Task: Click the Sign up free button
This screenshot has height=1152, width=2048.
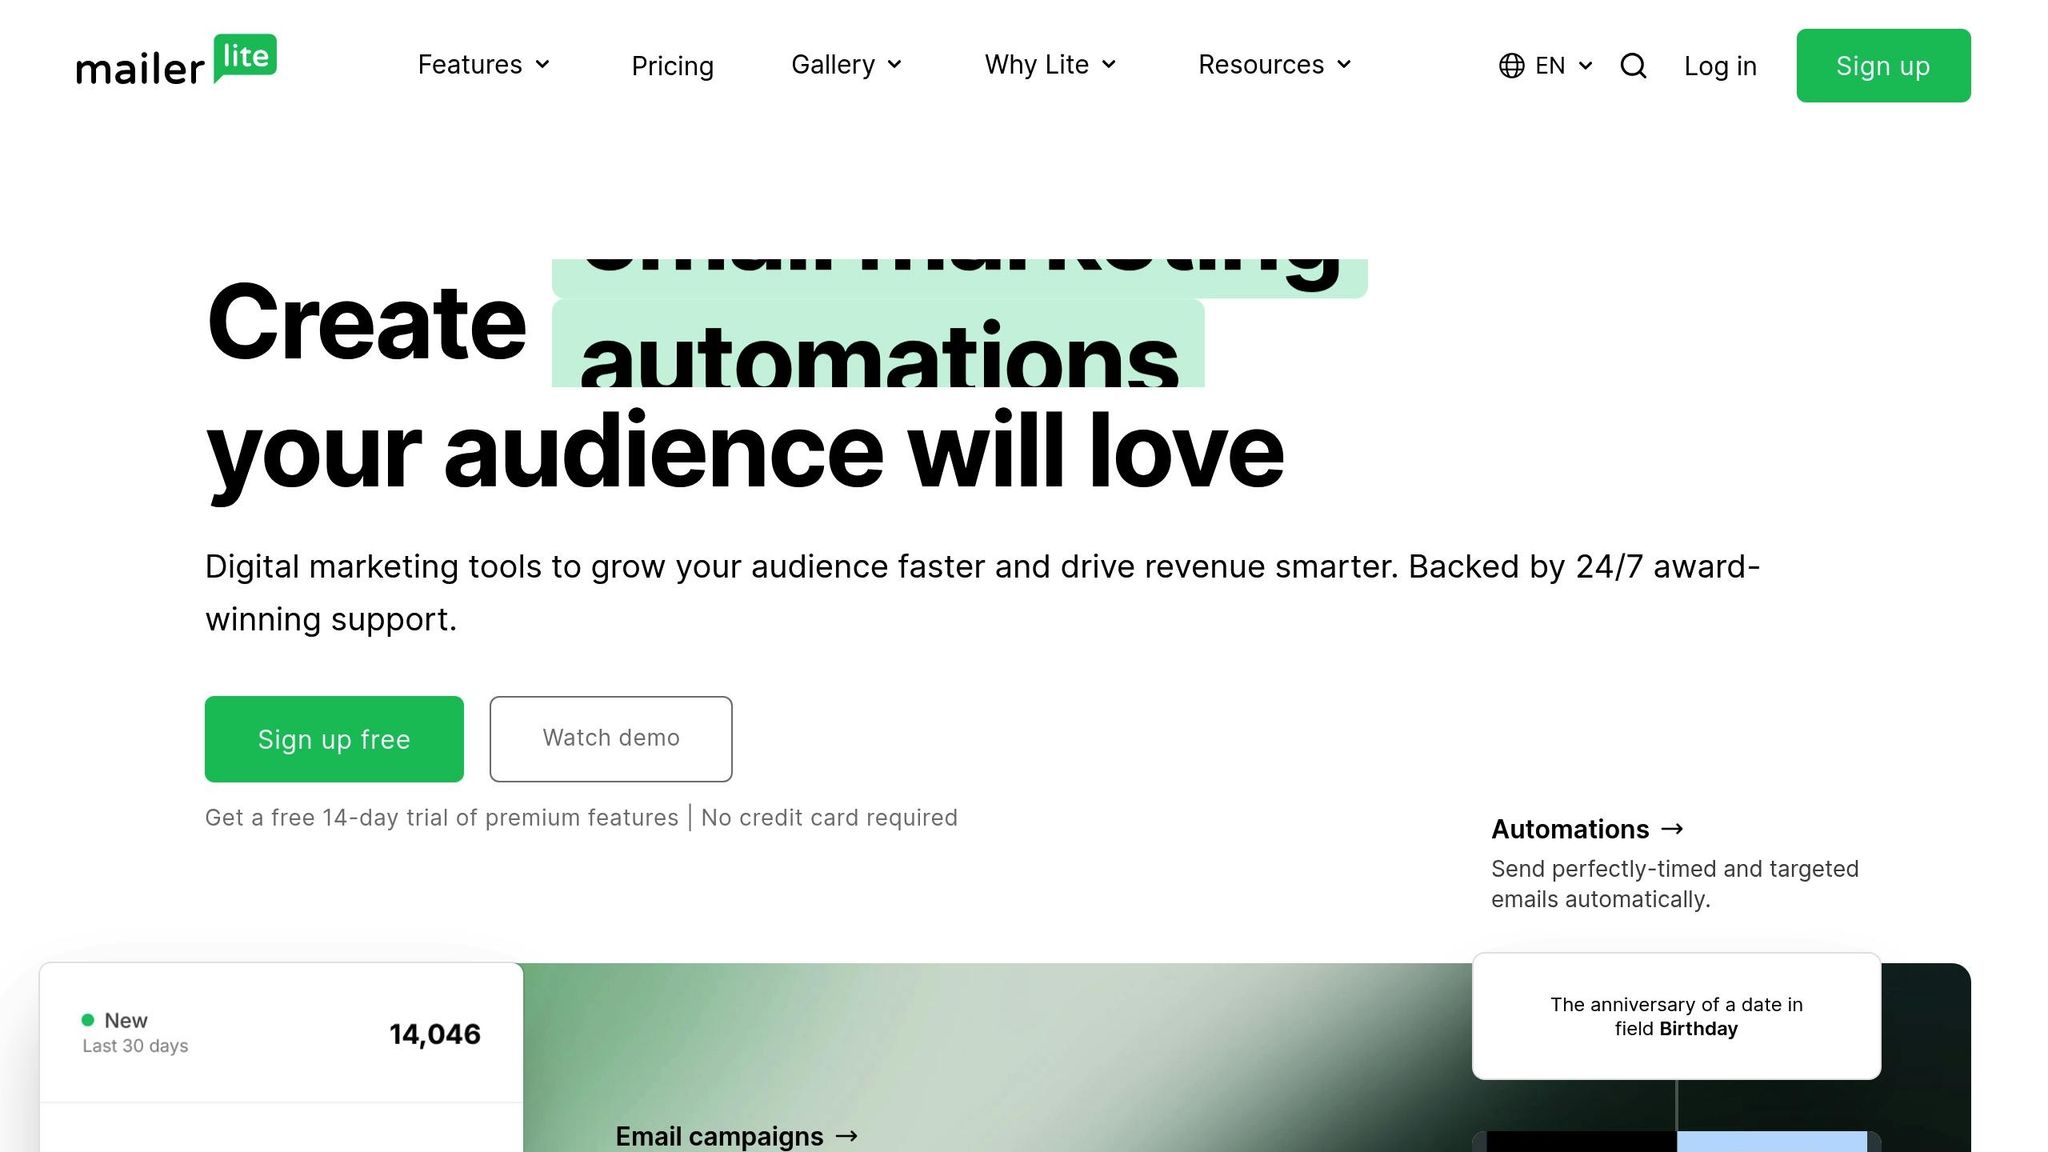Action: [334, 739]
